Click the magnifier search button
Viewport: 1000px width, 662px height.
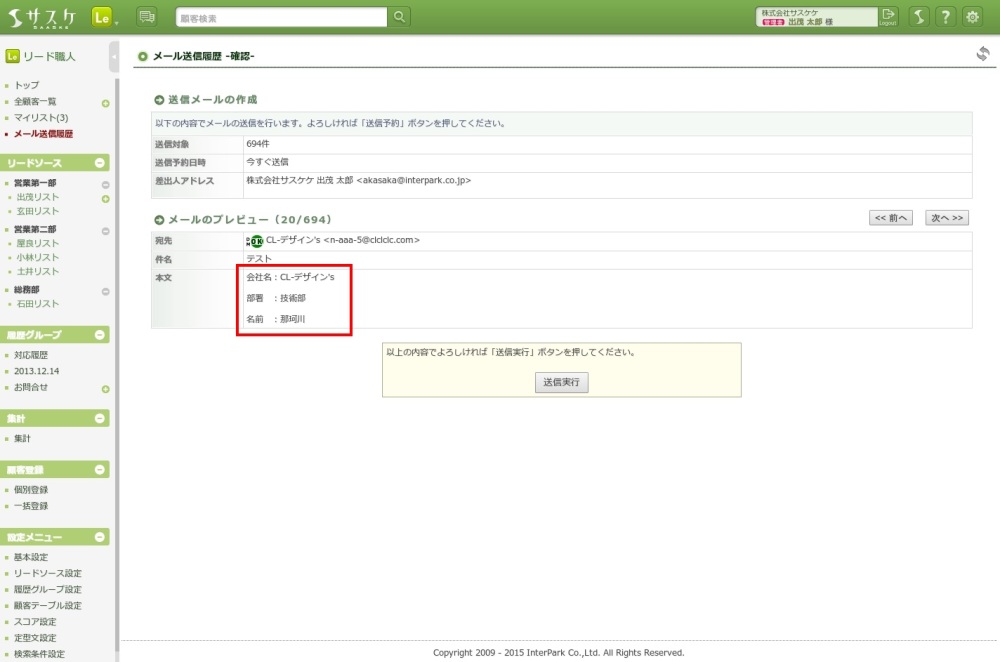399,17
